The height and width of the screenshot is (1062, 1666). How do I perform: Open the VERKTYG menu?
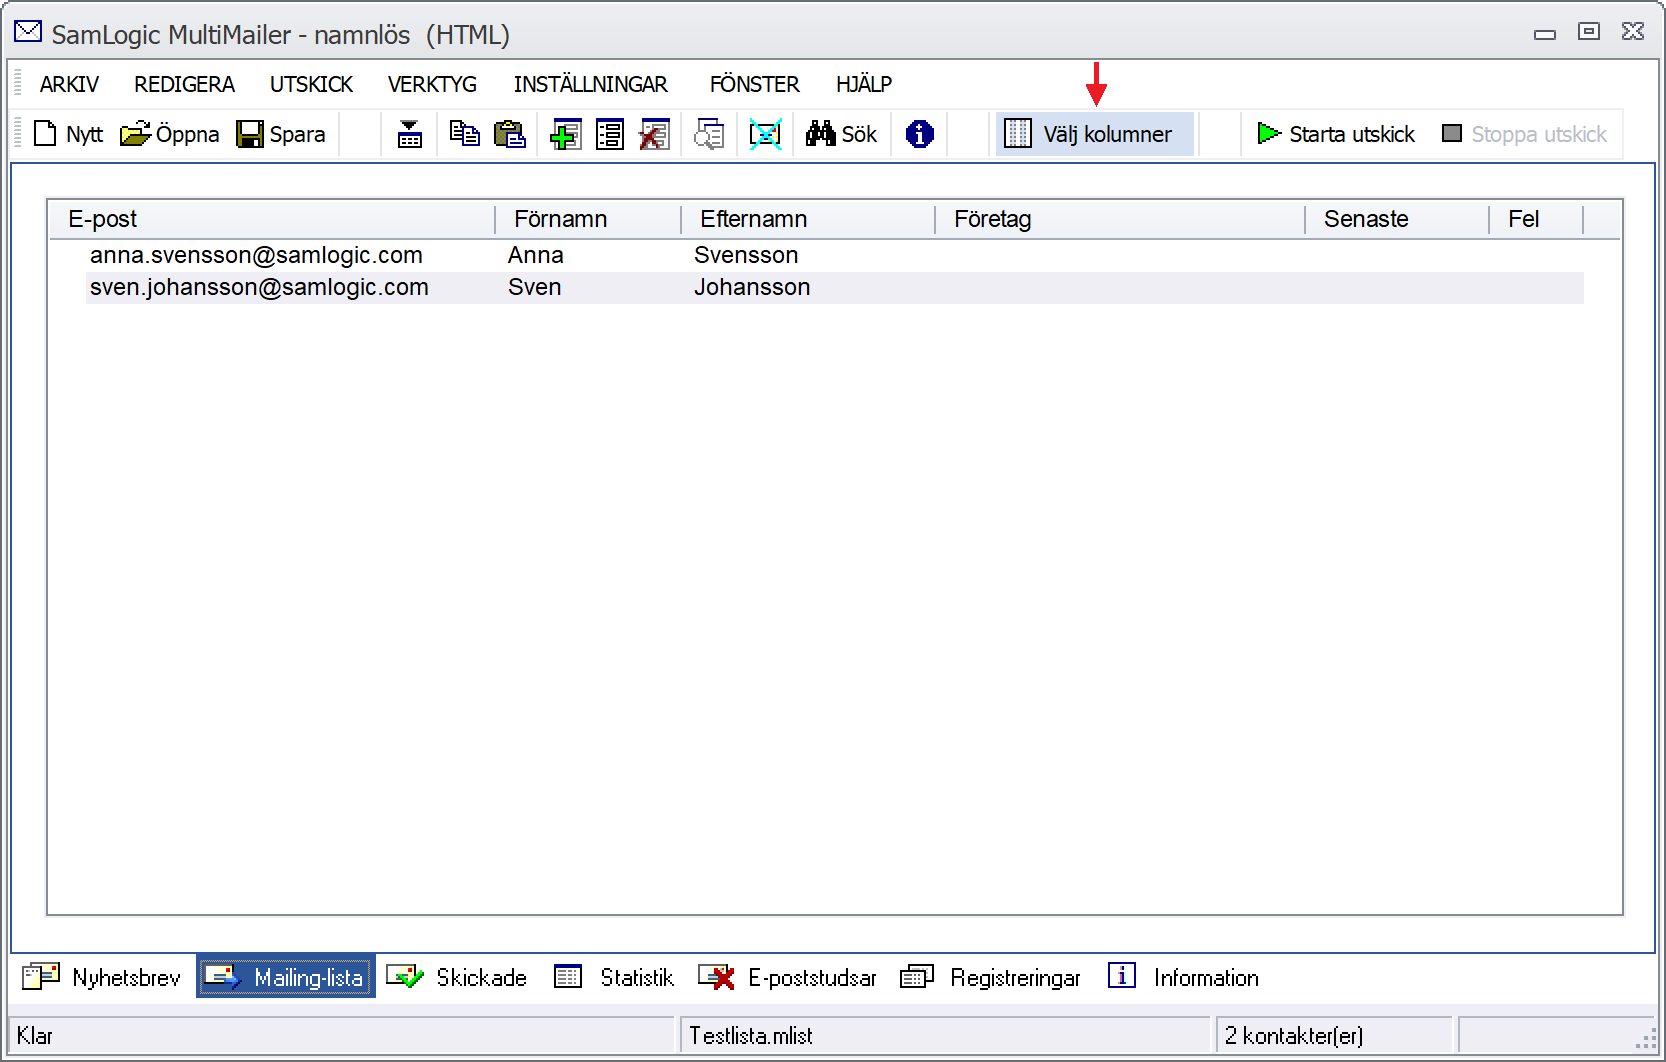(x=432, y=84)
